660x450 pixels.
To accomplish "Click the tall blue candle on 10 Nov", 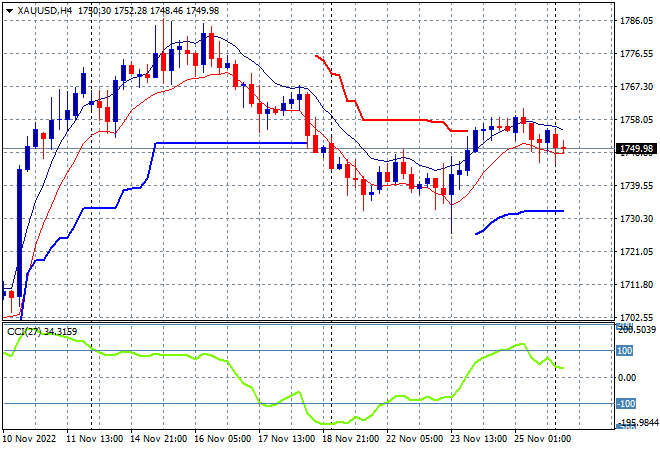I will click(x=19, y=233).
